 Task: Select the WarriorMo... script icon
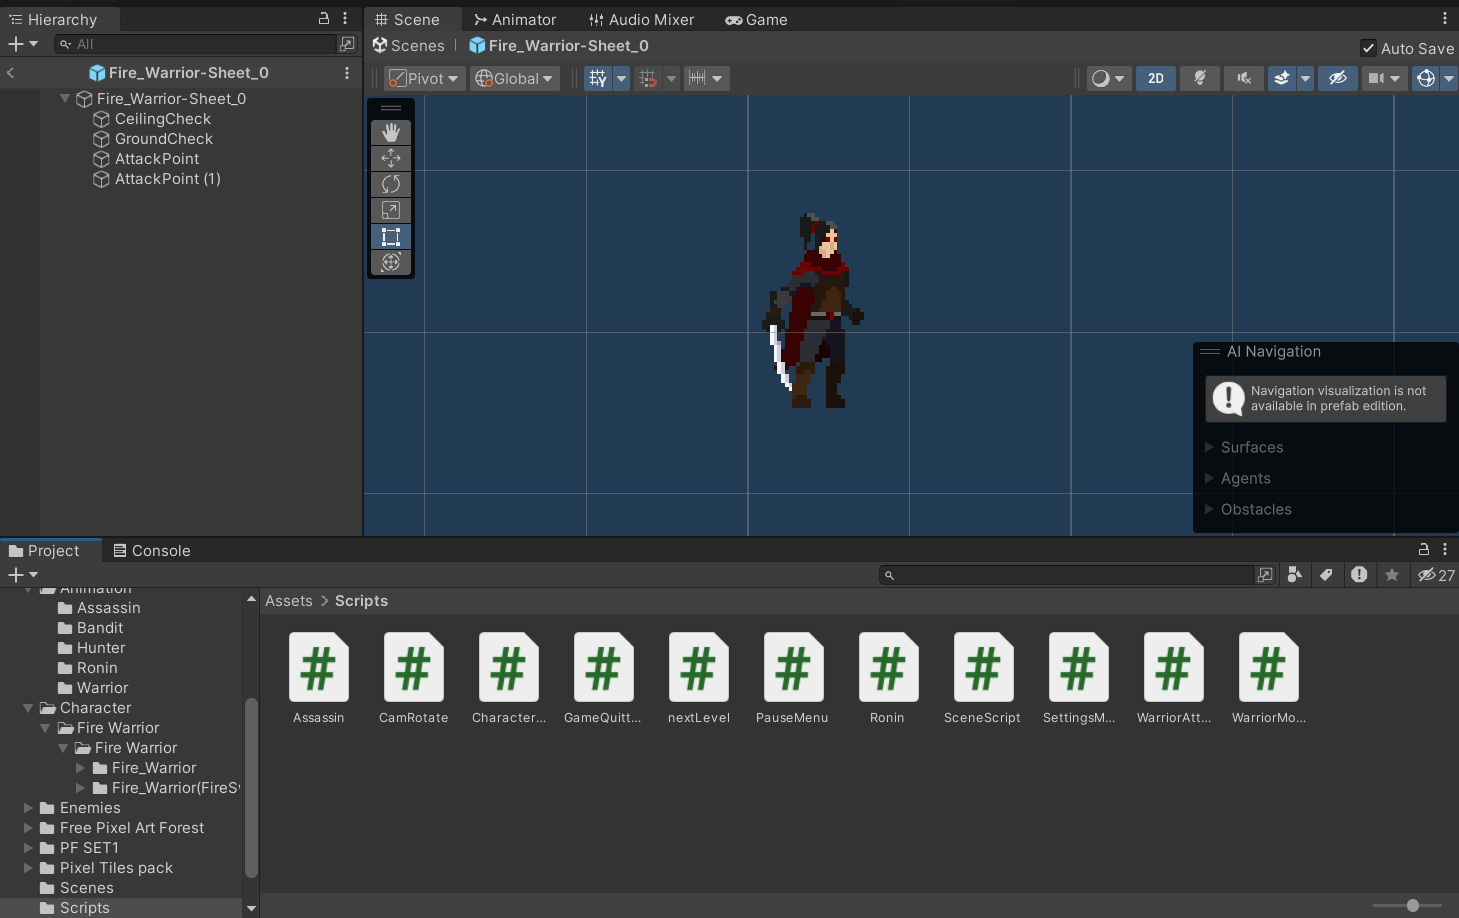tap(1269, 667)
